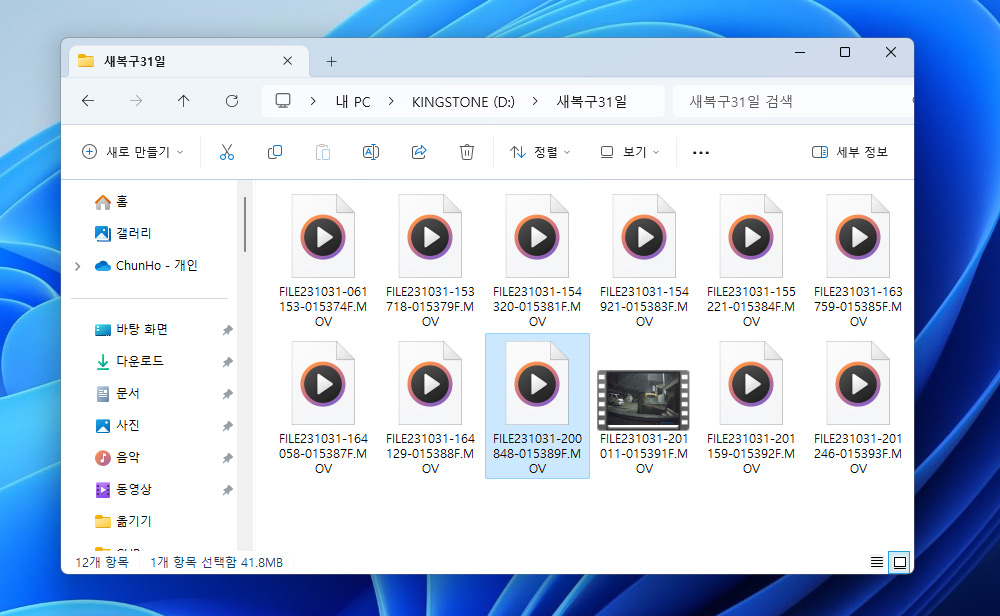The height and width of the screenshot is (616, 1000).
Task: Click KINGSTONE (D:) breadcrumb
Action: [463, 101]
